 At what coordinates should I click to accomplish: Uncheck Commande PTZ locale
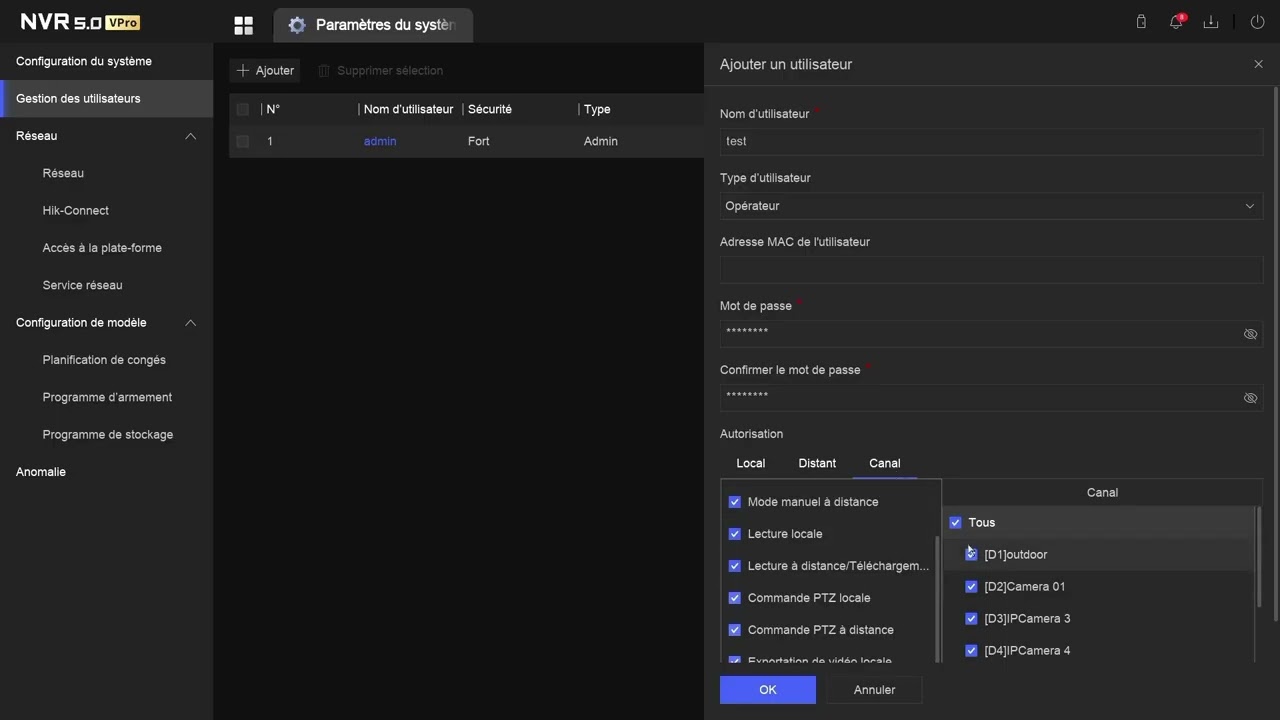coord(735,598)
